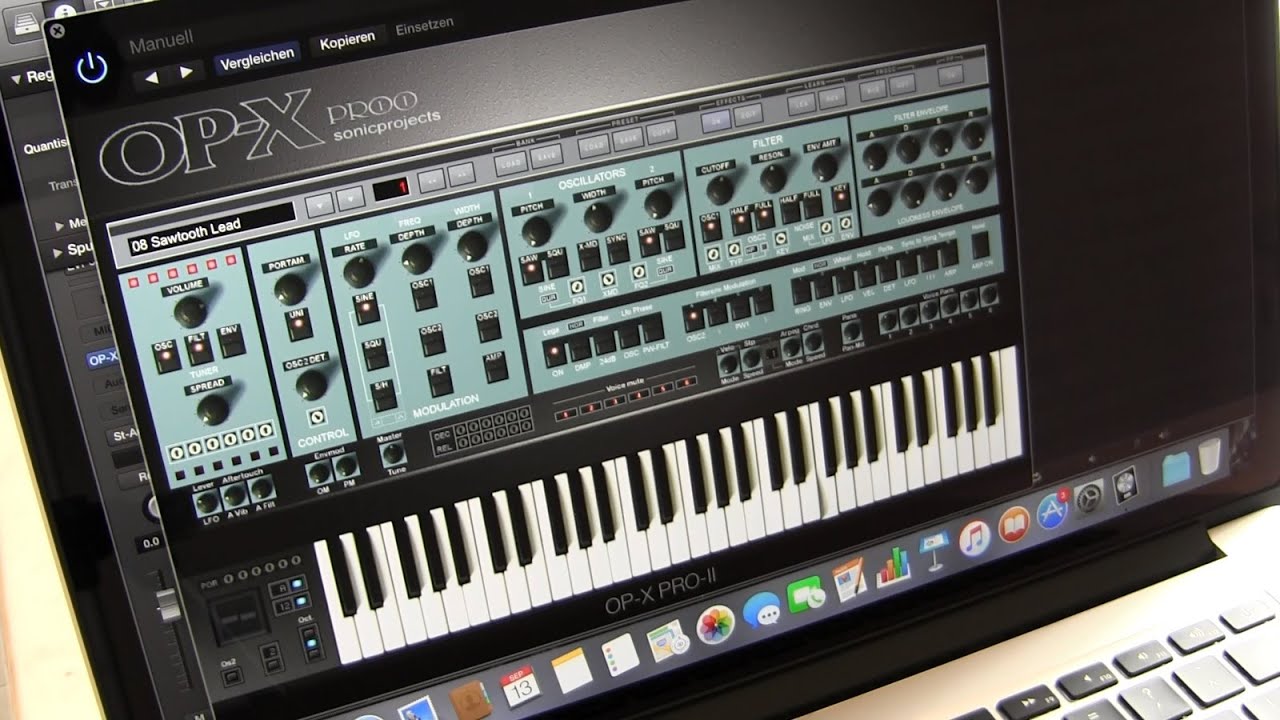Open iTunes in the Dock

(974, 539)
